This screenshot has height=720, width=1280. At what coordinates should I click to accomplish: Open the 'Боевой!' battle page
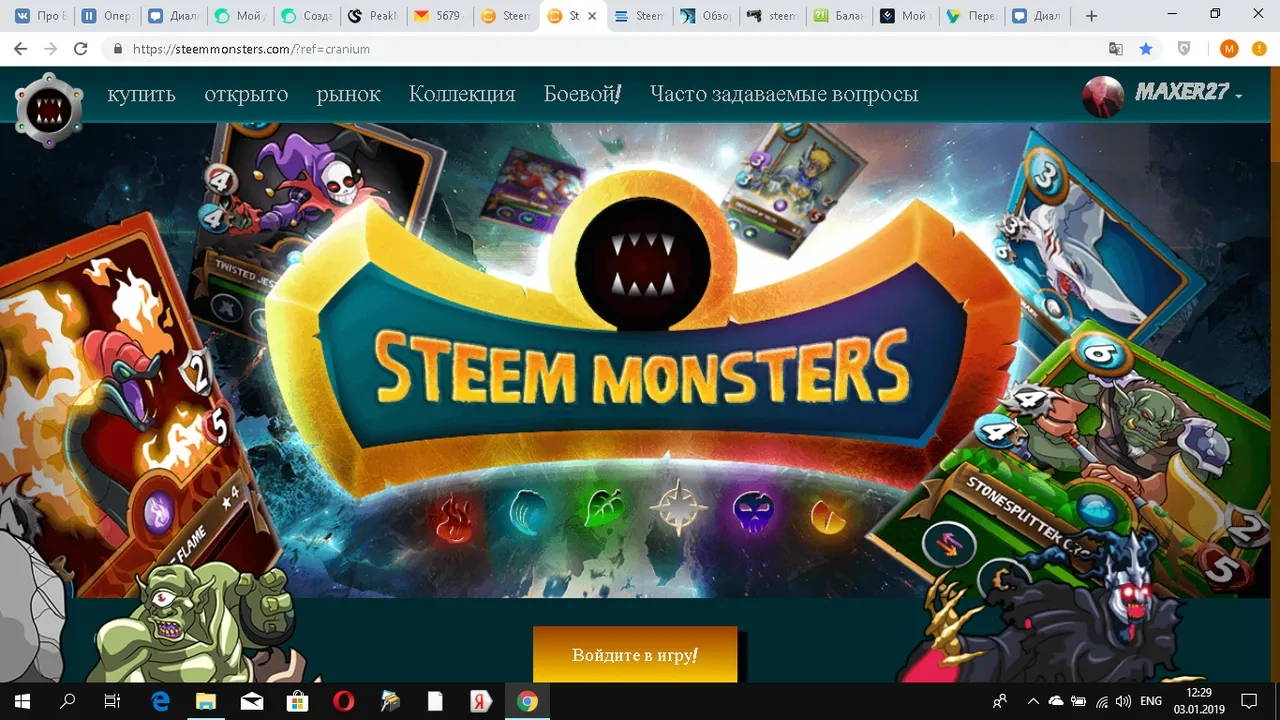582,94
